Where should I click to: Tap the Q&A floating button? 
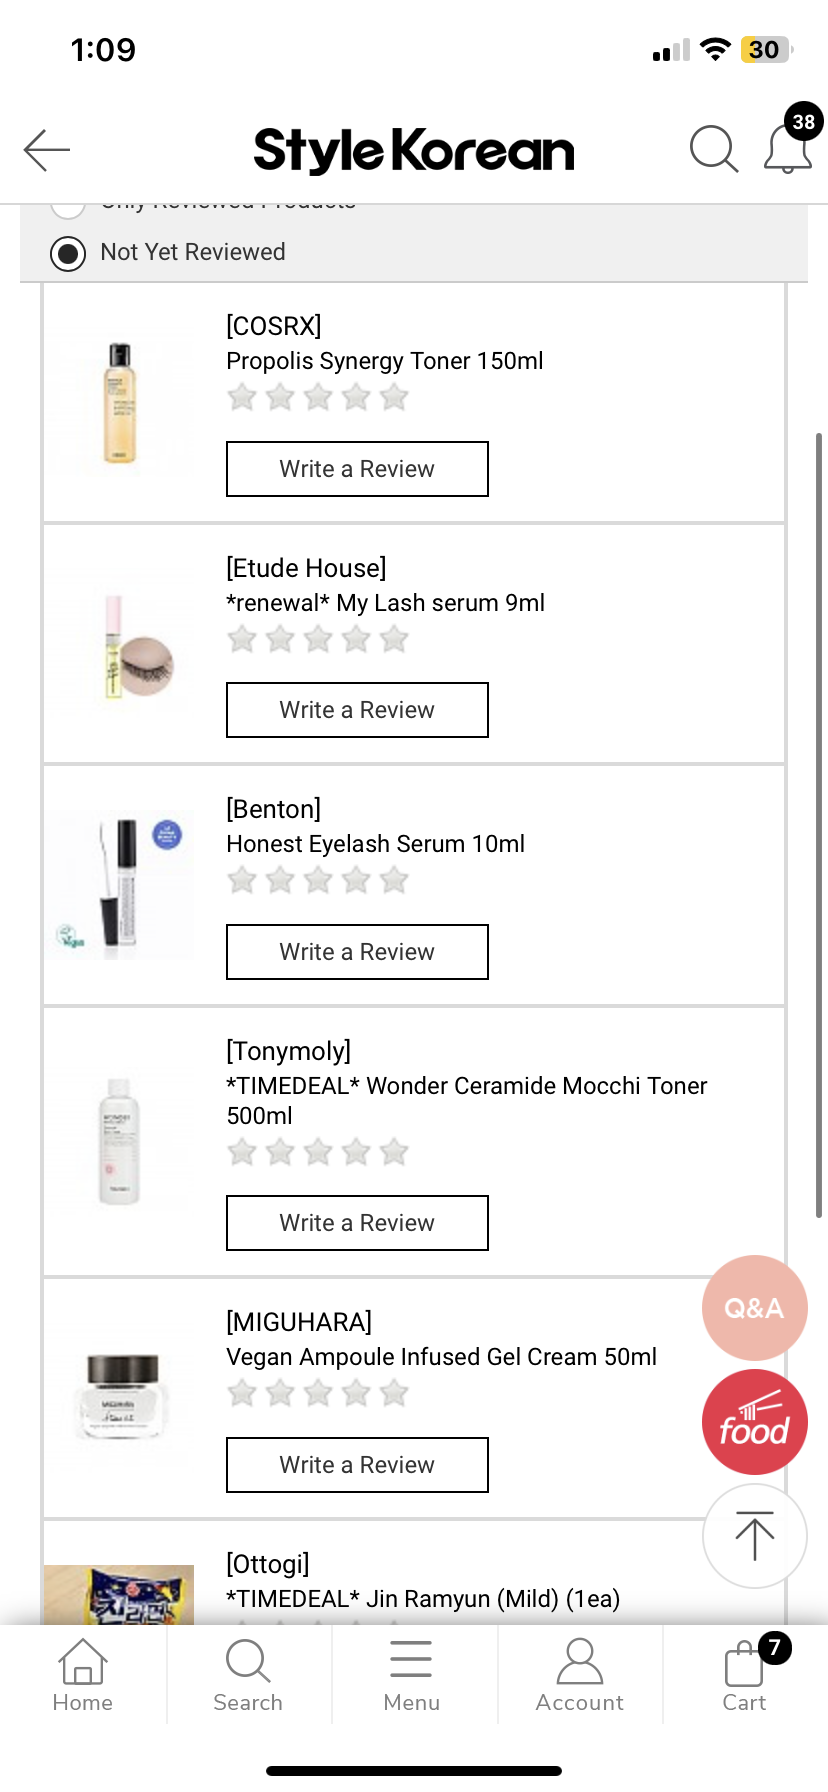[x=754, y=1307]
